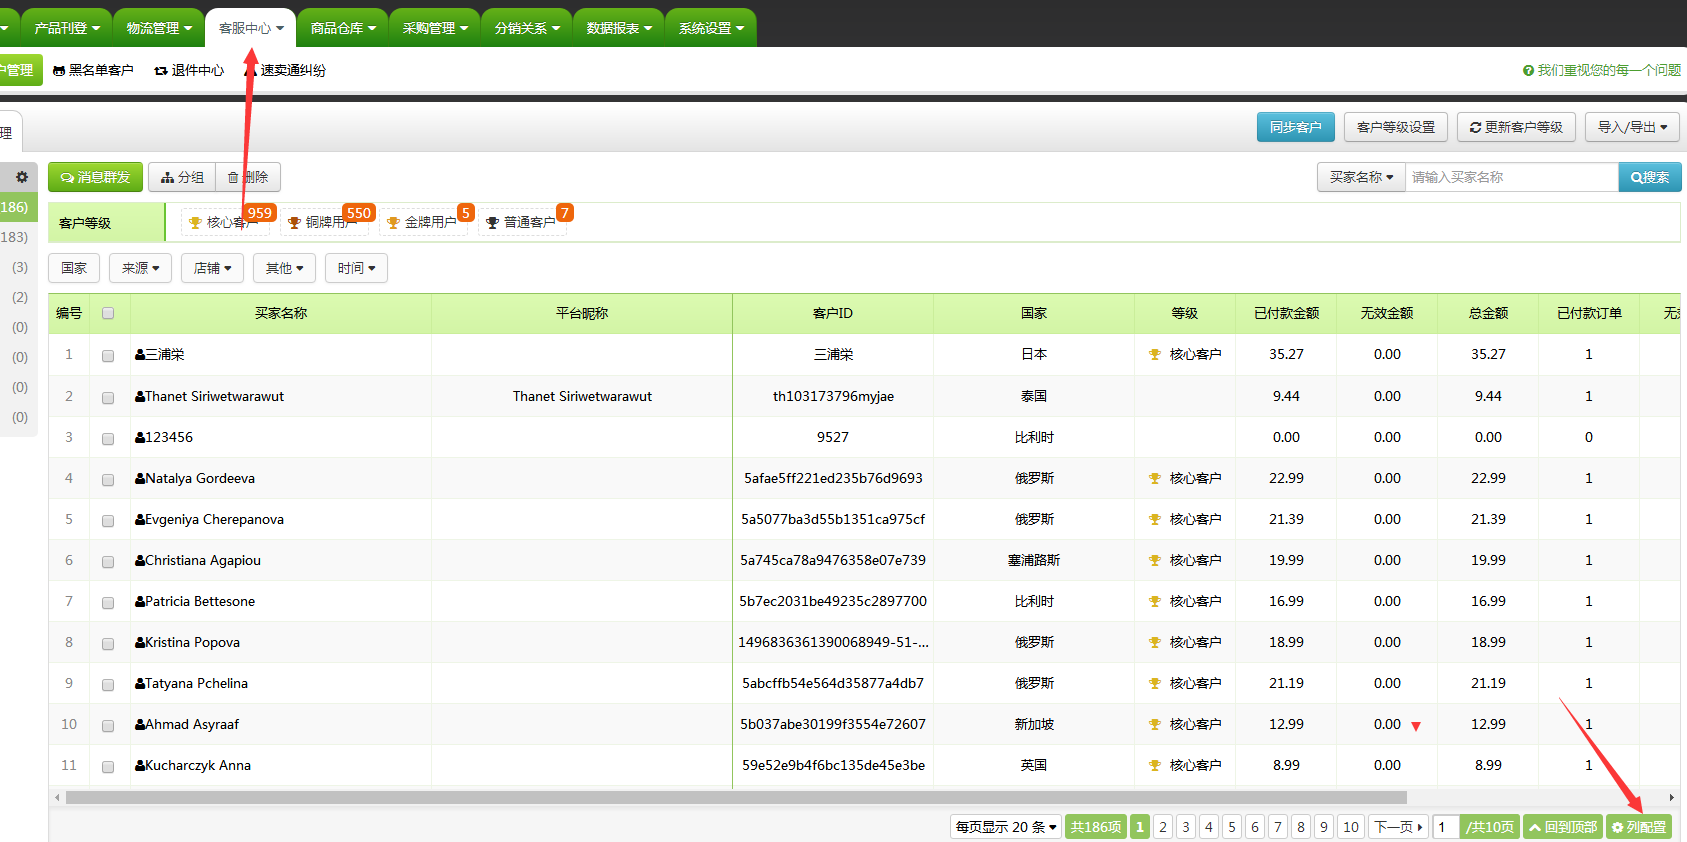
Task: Click the blacklist customers icon
Action: point(59,71)
